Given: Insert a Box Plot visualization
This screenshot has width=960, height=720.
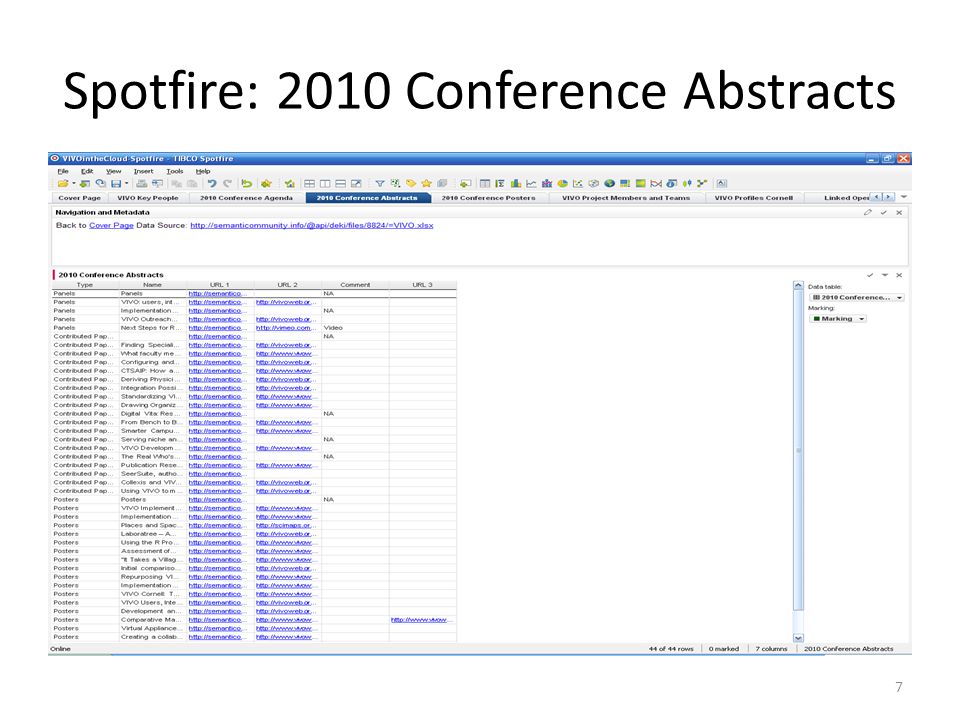Looking at the screenshot, I should pos(687,183).
